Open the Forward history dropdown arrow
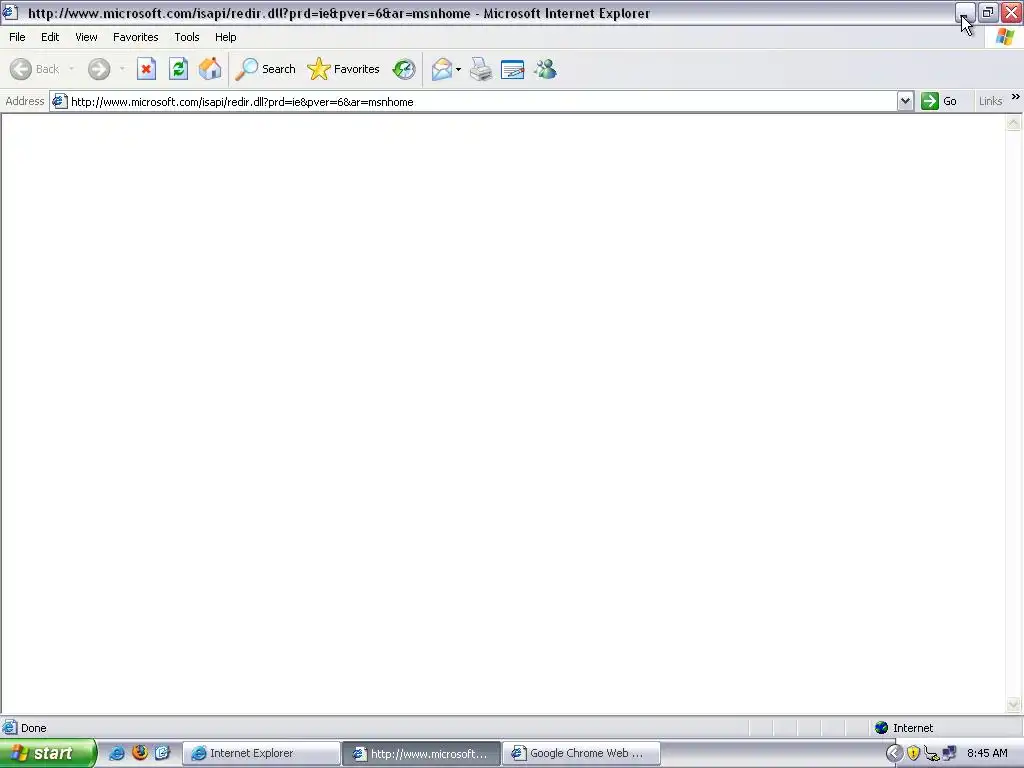 tap(122, 69)
